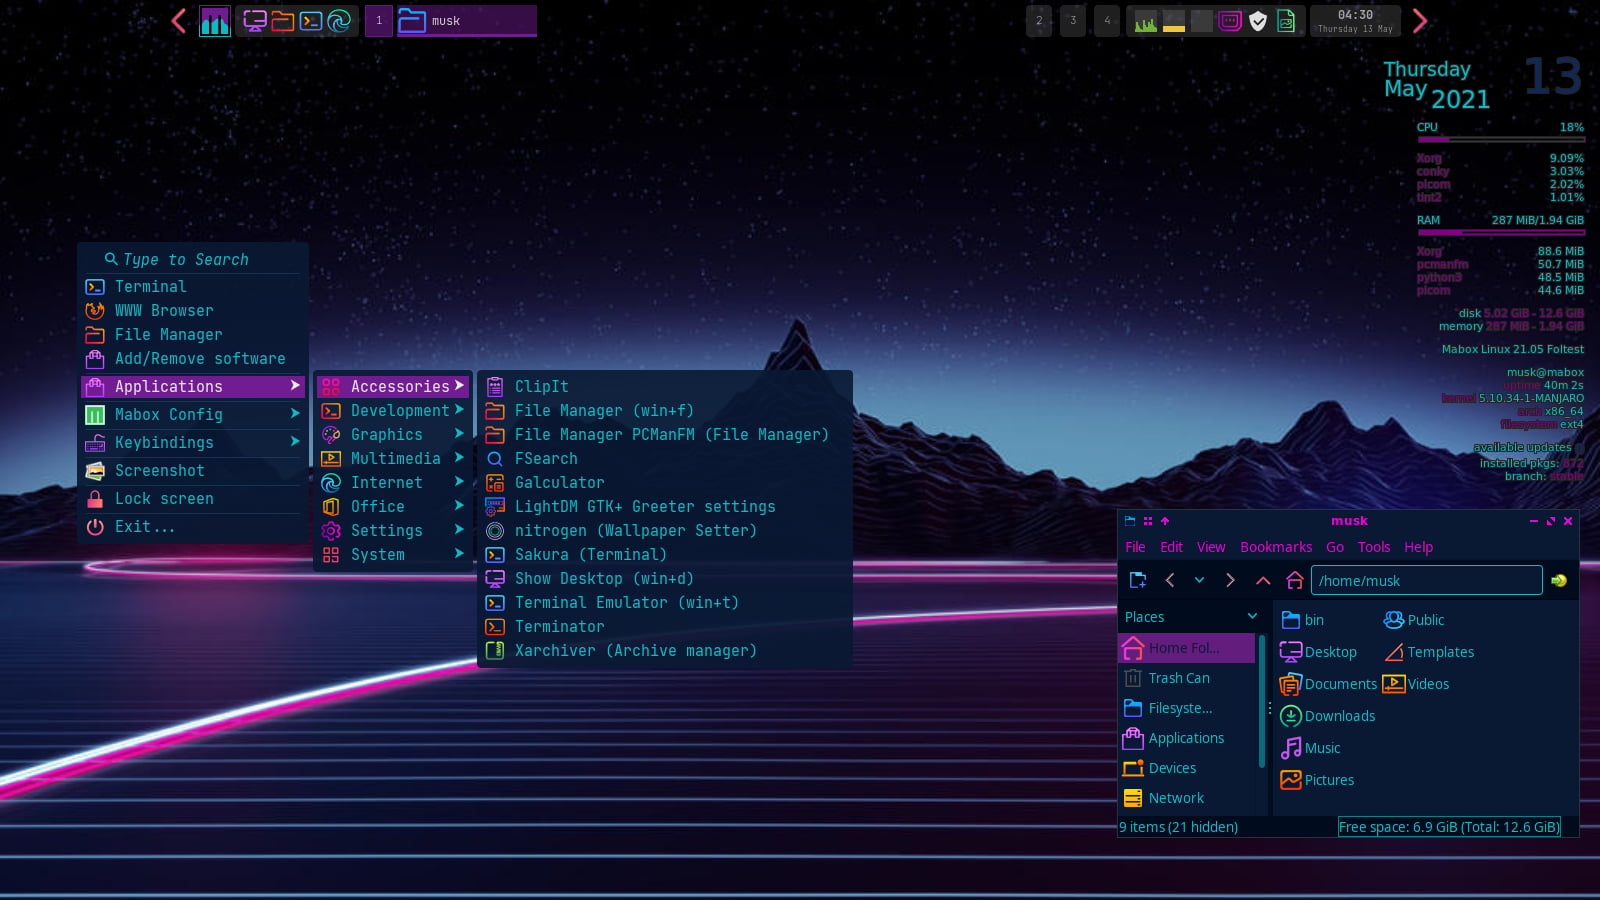Expand the Places side pane dropdown
The image size is (1600, 900).
coord(1252,617)
